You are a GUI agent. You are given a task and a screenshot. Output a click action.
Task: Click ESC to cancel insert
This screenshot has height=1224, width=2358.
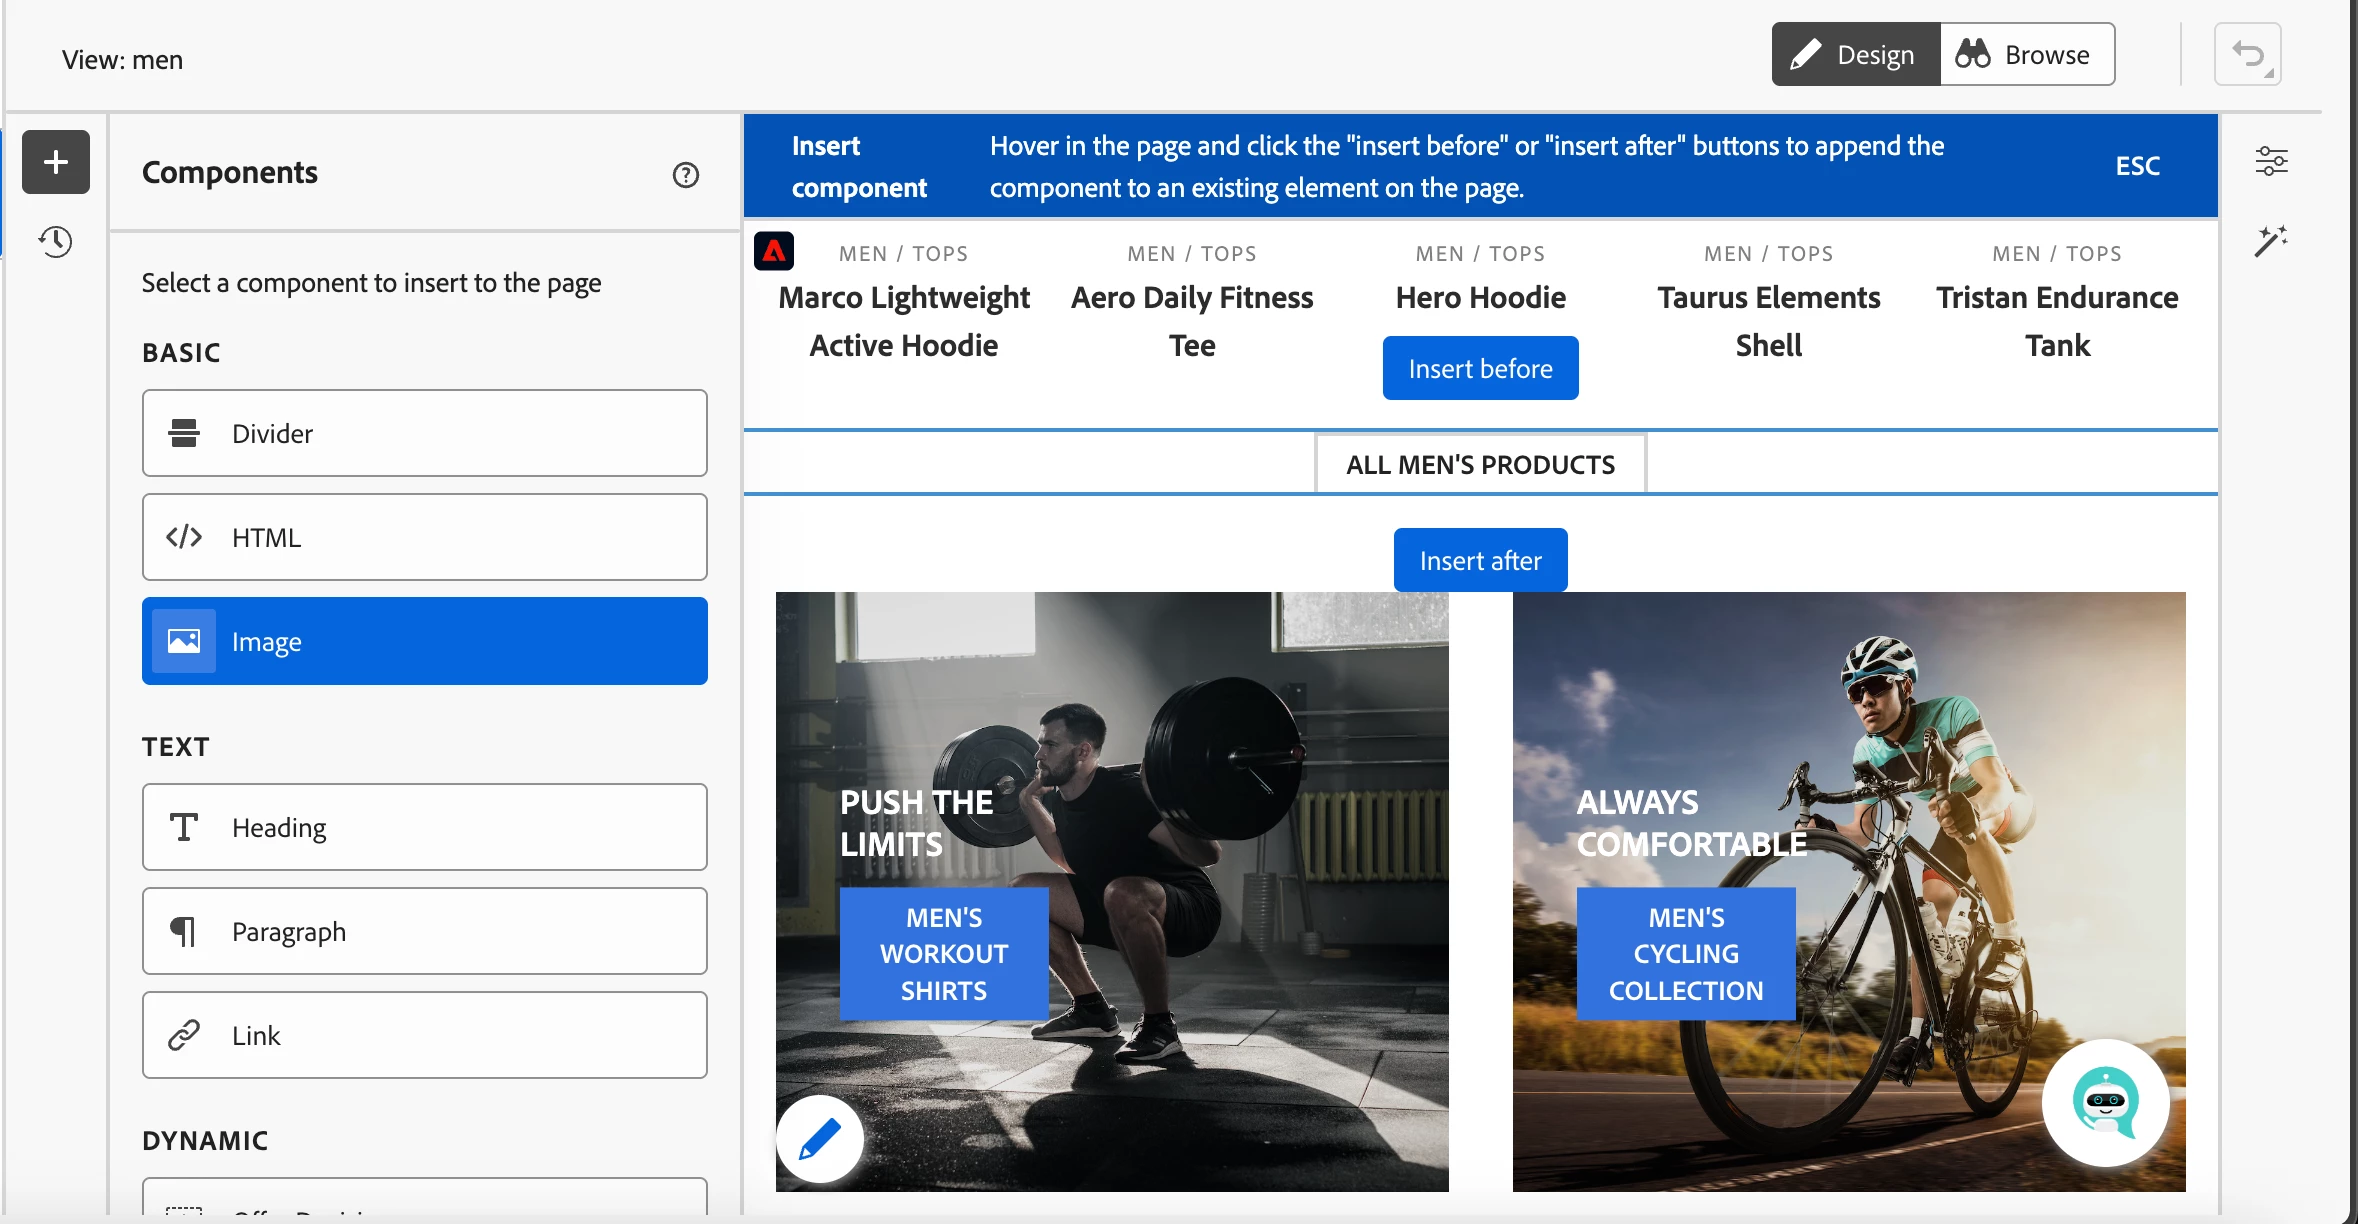(2137, 166)
